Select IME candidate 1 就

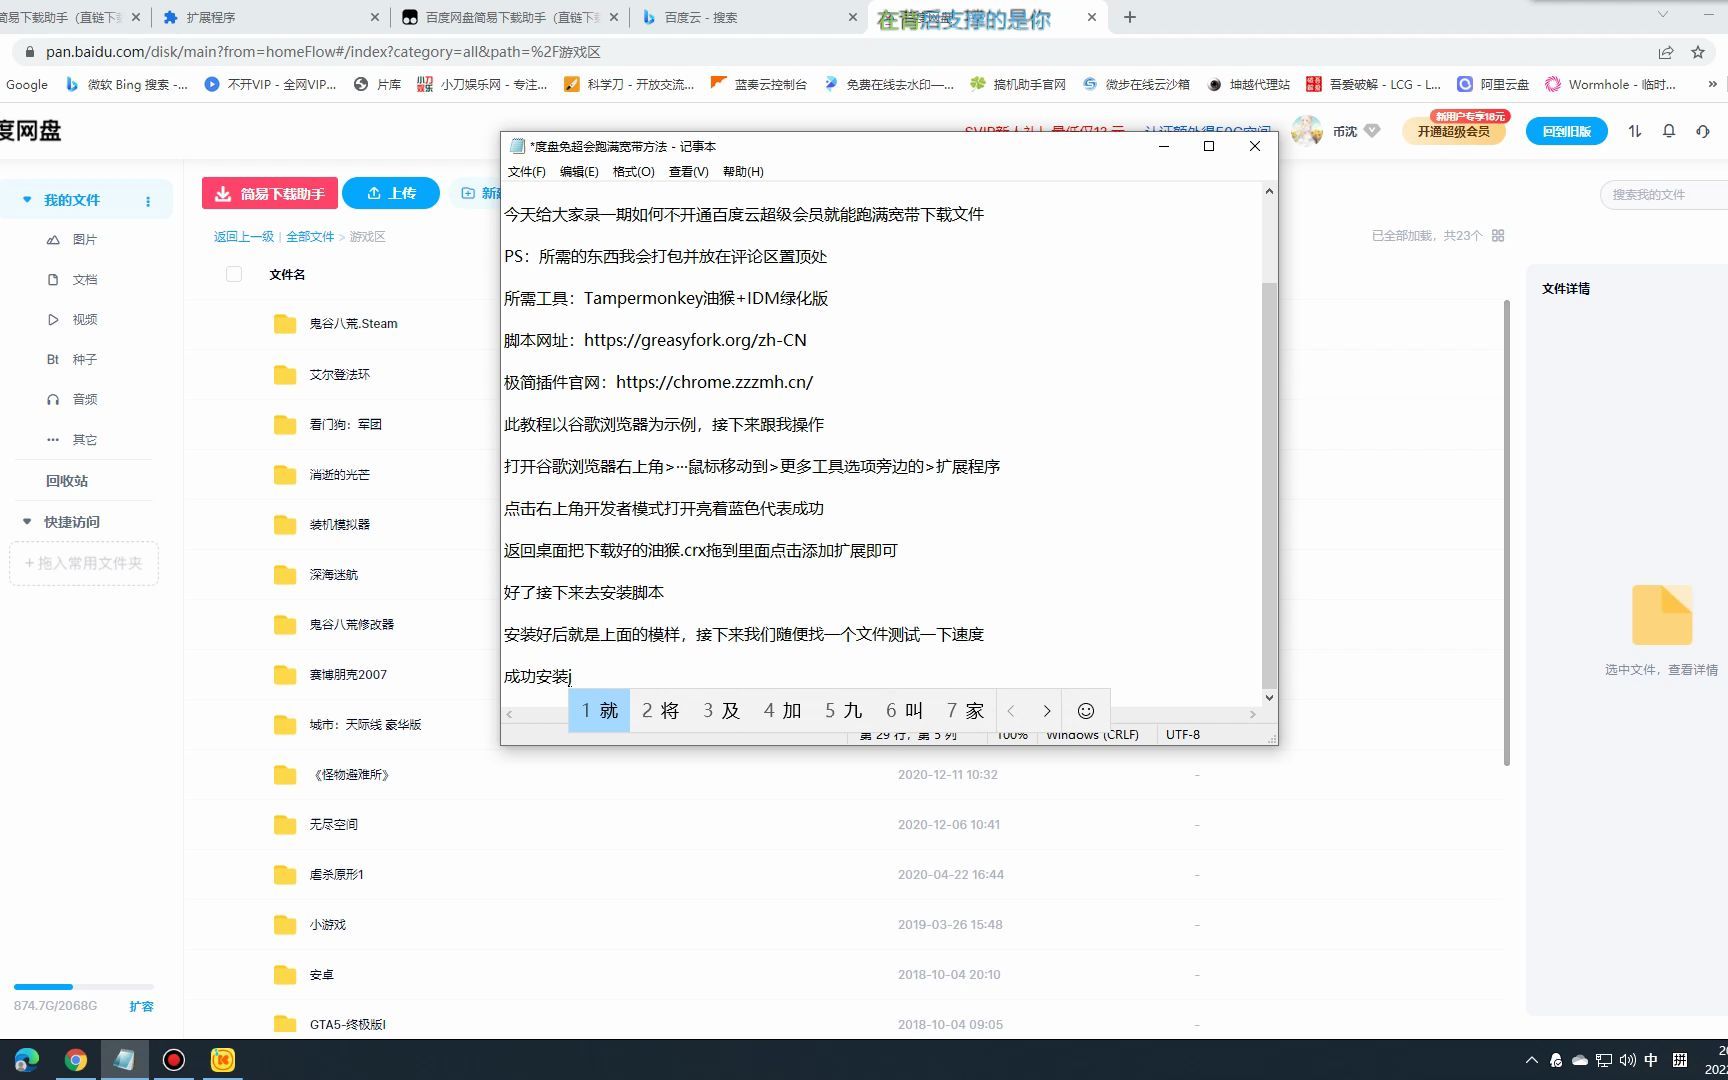tap(599, 710)
